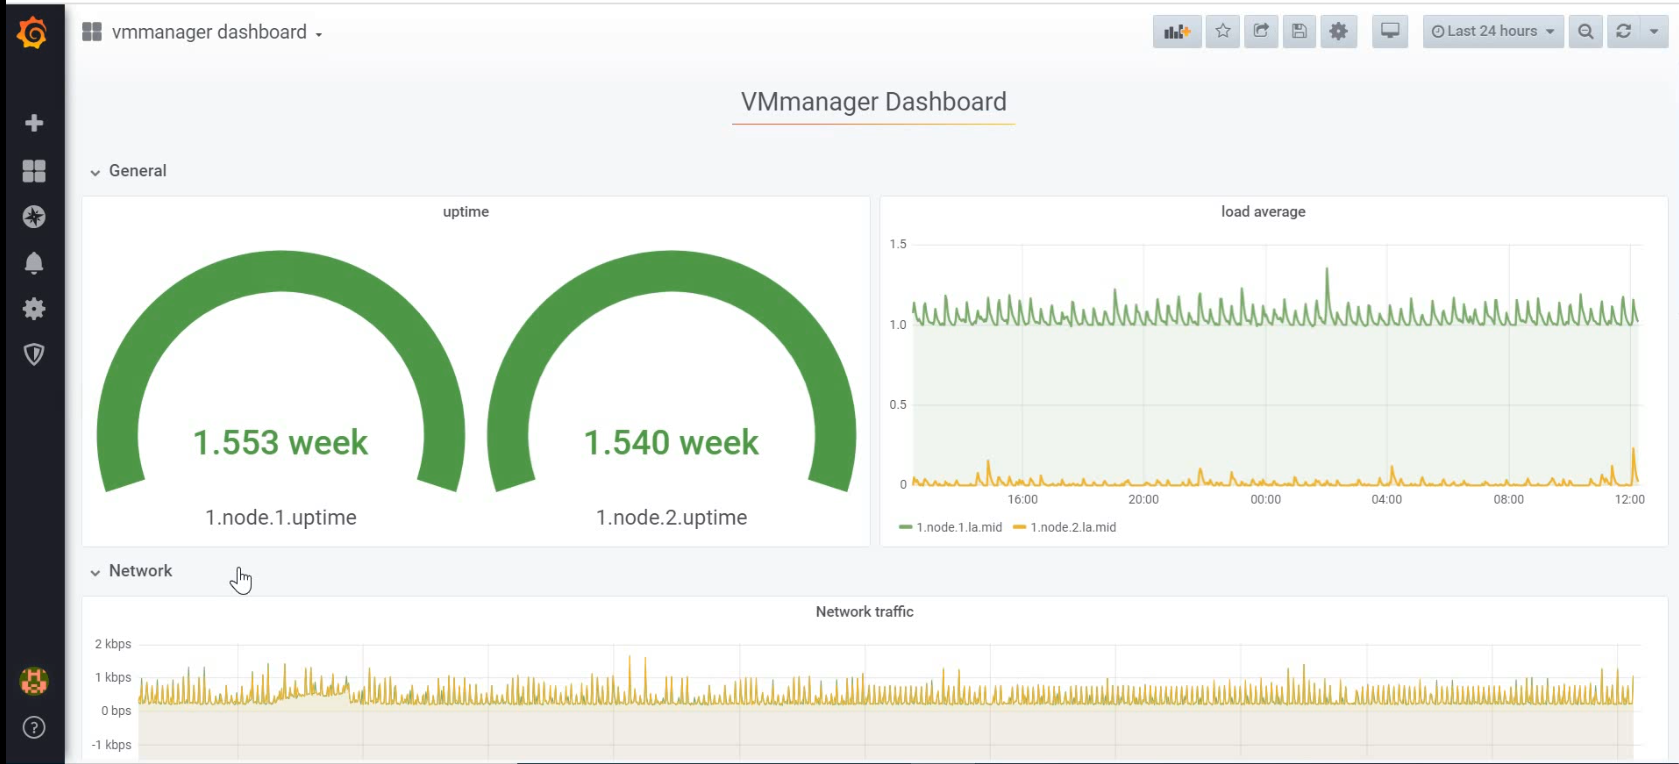This screenshot has width=1679, height=764.
Task: Open the Explore compass icon
Action: tap(34, 217)
